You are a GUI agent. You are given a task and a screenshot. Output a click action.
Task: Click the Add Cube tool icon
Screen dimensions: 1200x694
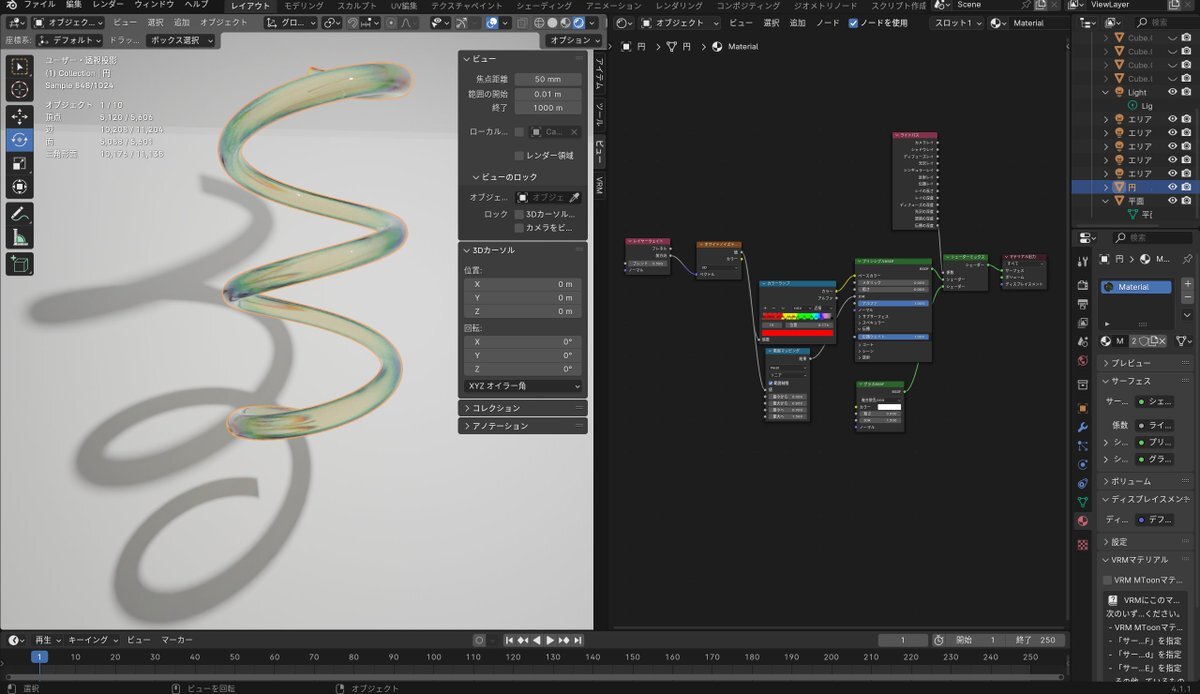click(x=20, y=265)
